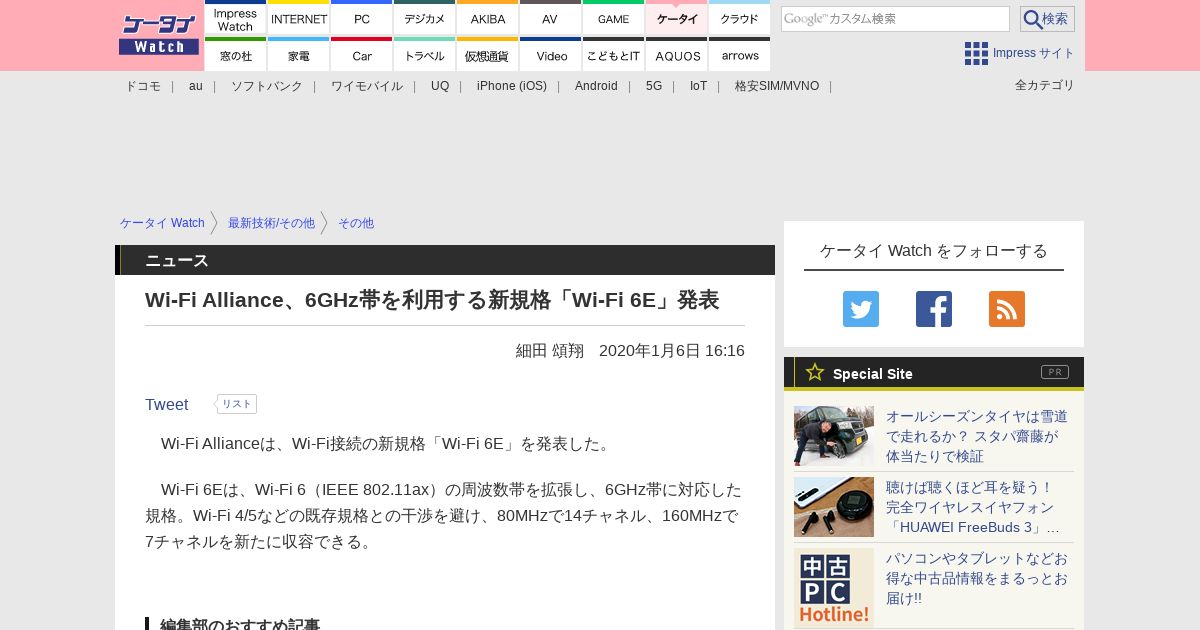Open the 中古PC Hotline thumbnail
The width and height of the screenshot is (1200, 630).
pos(834,588)
